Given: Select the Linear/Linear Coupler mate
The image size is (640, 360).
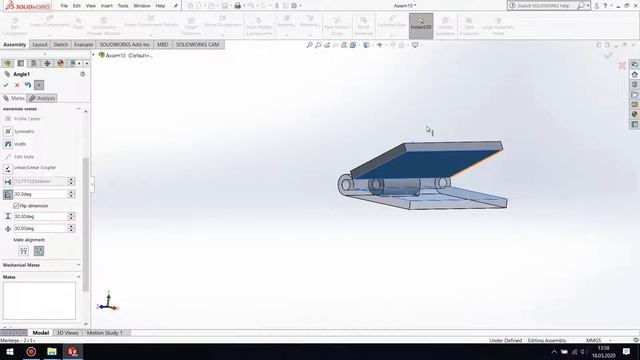Looking at the screenshot, I should tap(30, 168).
